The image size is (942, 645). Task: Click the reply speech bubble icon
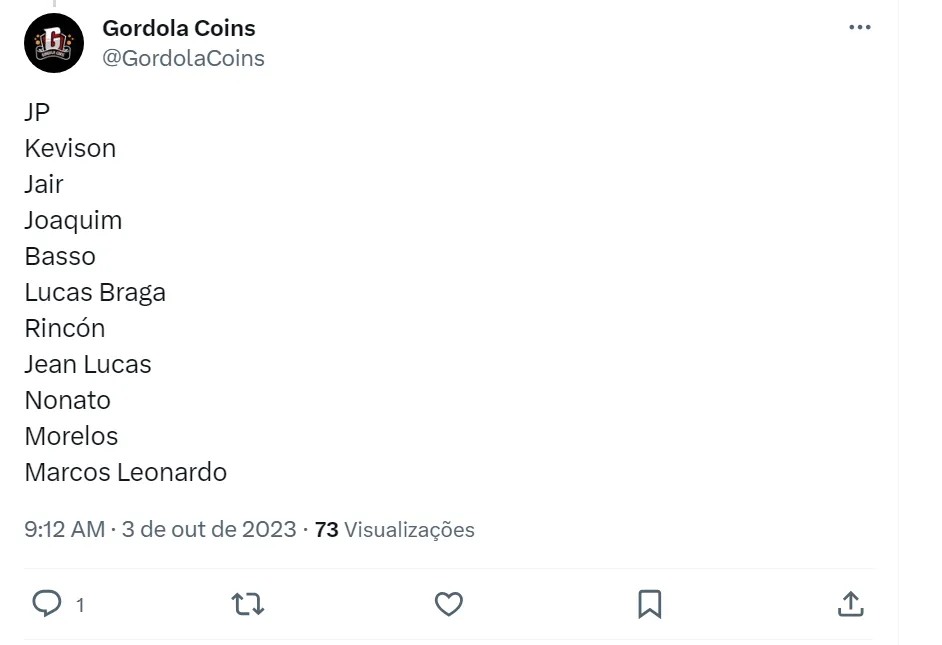47,603
